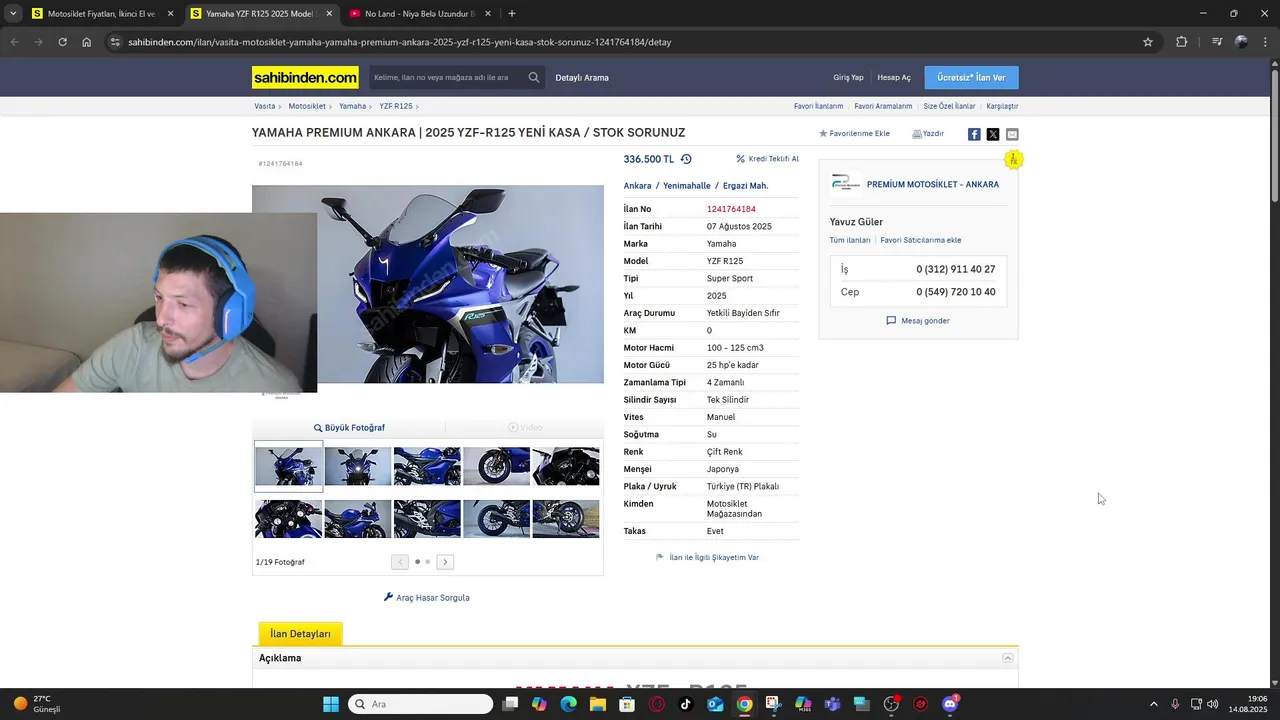This screenshot has width=1280, height=720.
Task: Click the page vertical scrollbar
Action: pyautogui.click(x=1274, y=135)
